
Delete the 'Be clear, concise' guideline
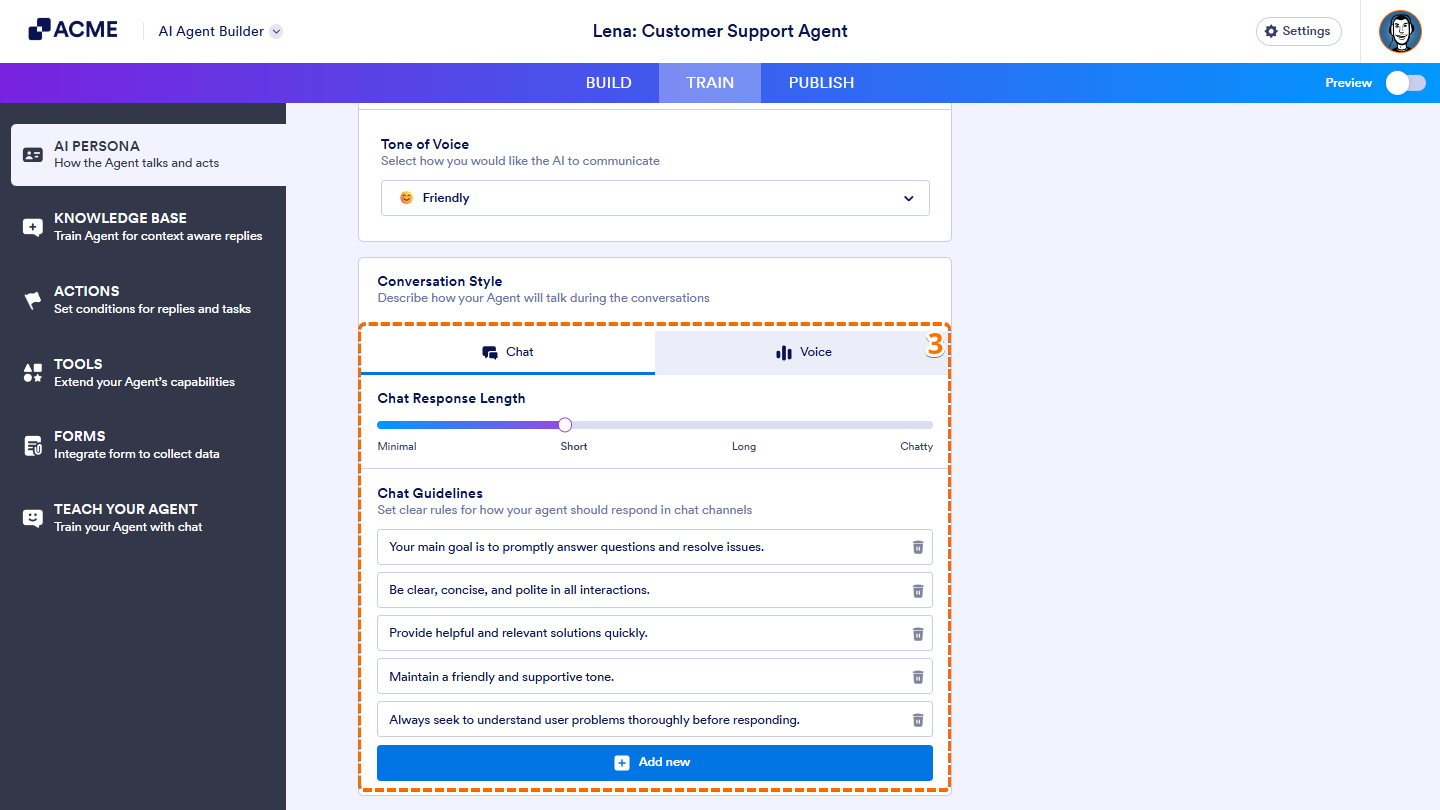click(917, 590)
